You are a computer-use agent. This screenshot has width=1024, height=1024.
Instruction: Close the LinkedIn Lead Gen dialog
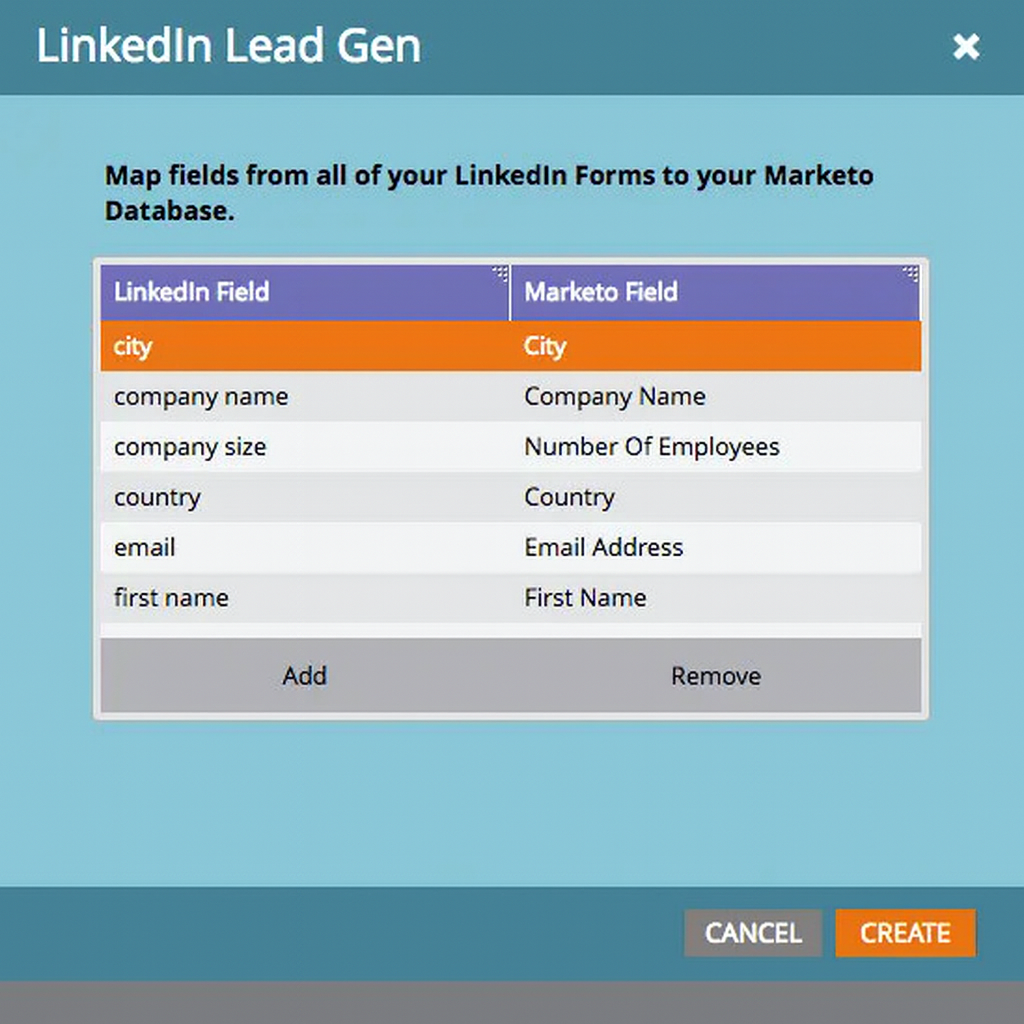click(x=965, y=46)
